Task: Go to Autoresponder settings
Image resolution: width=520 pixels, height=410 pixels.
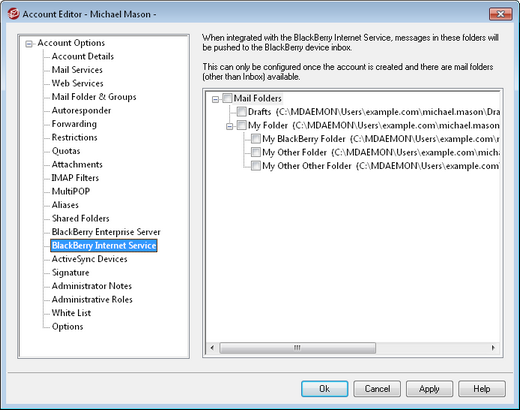Action: (81, 110)
